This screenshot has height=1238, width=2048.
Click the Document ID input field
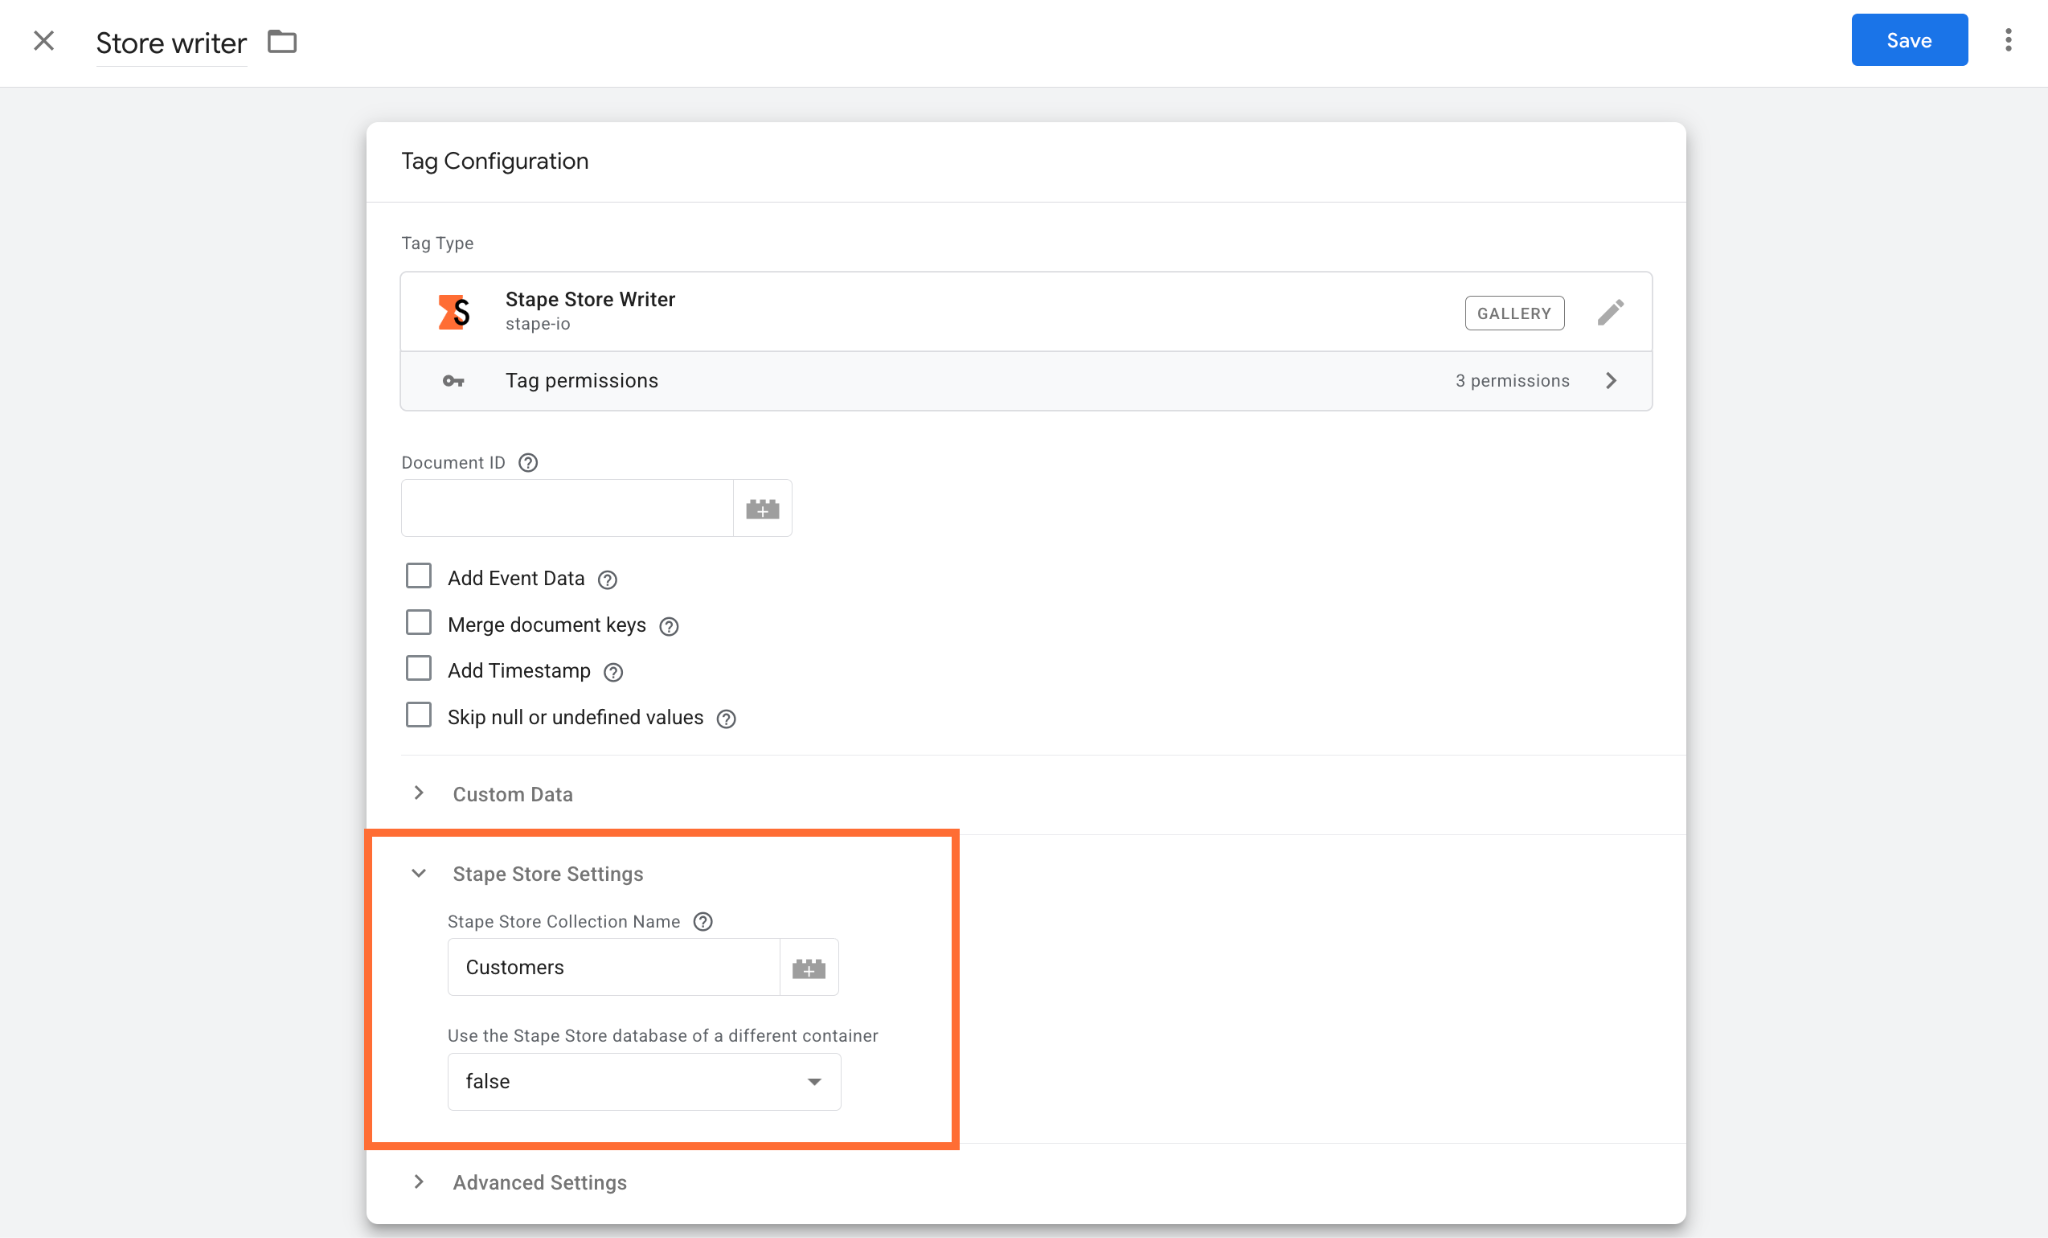567,508
